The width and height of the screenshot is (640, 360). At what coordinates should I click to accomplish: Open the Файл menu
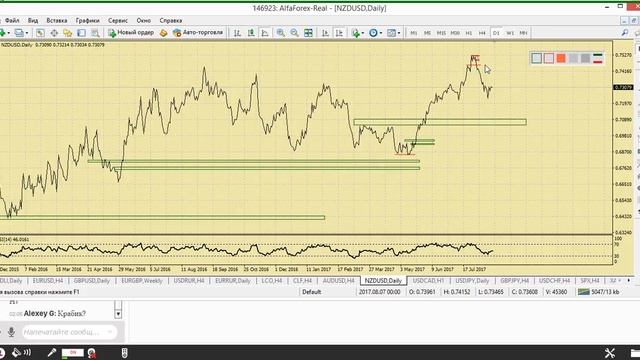coord(12,20)
